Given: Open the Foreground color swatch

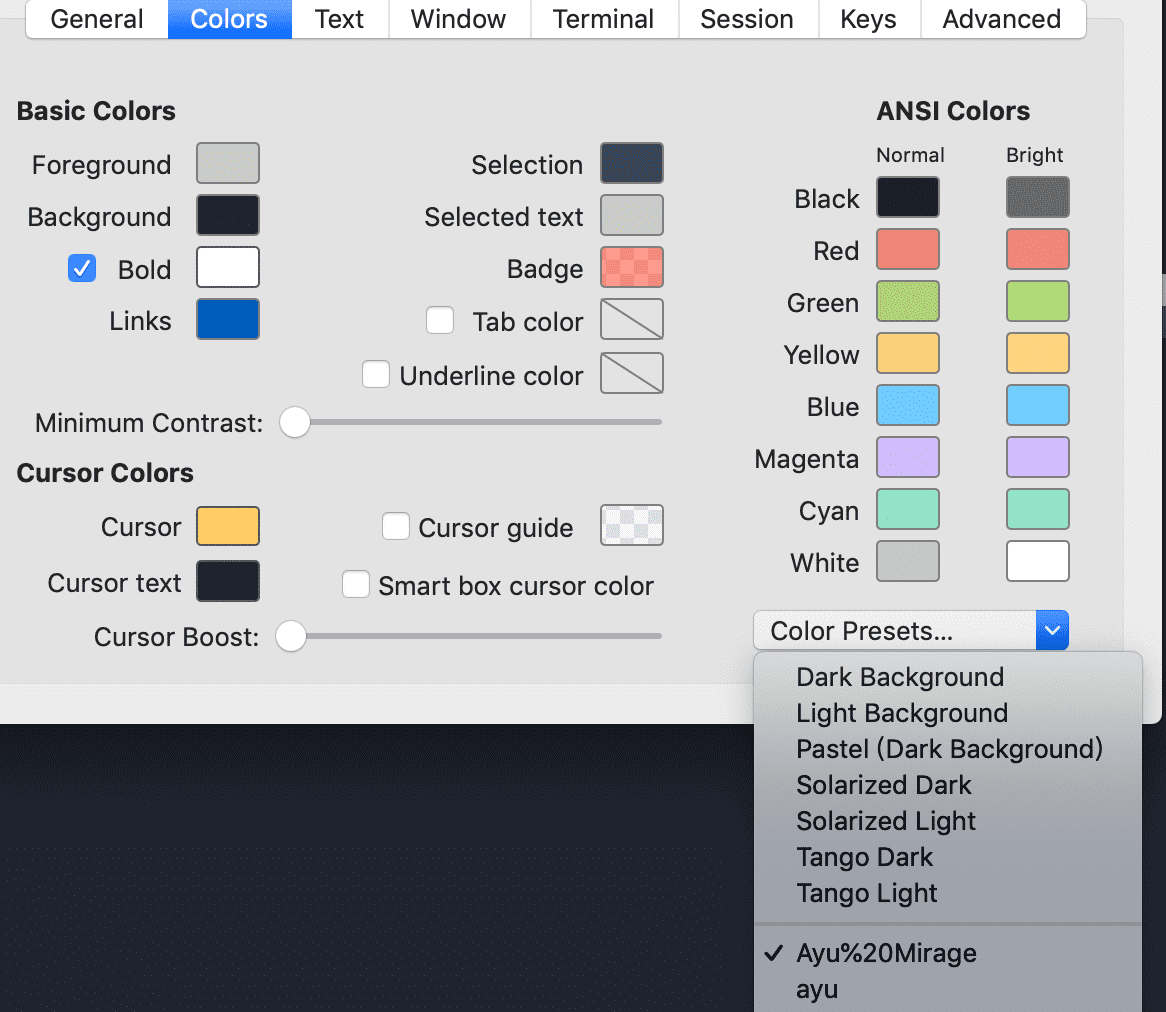Looking at the screenshot, I should (228, 163).
